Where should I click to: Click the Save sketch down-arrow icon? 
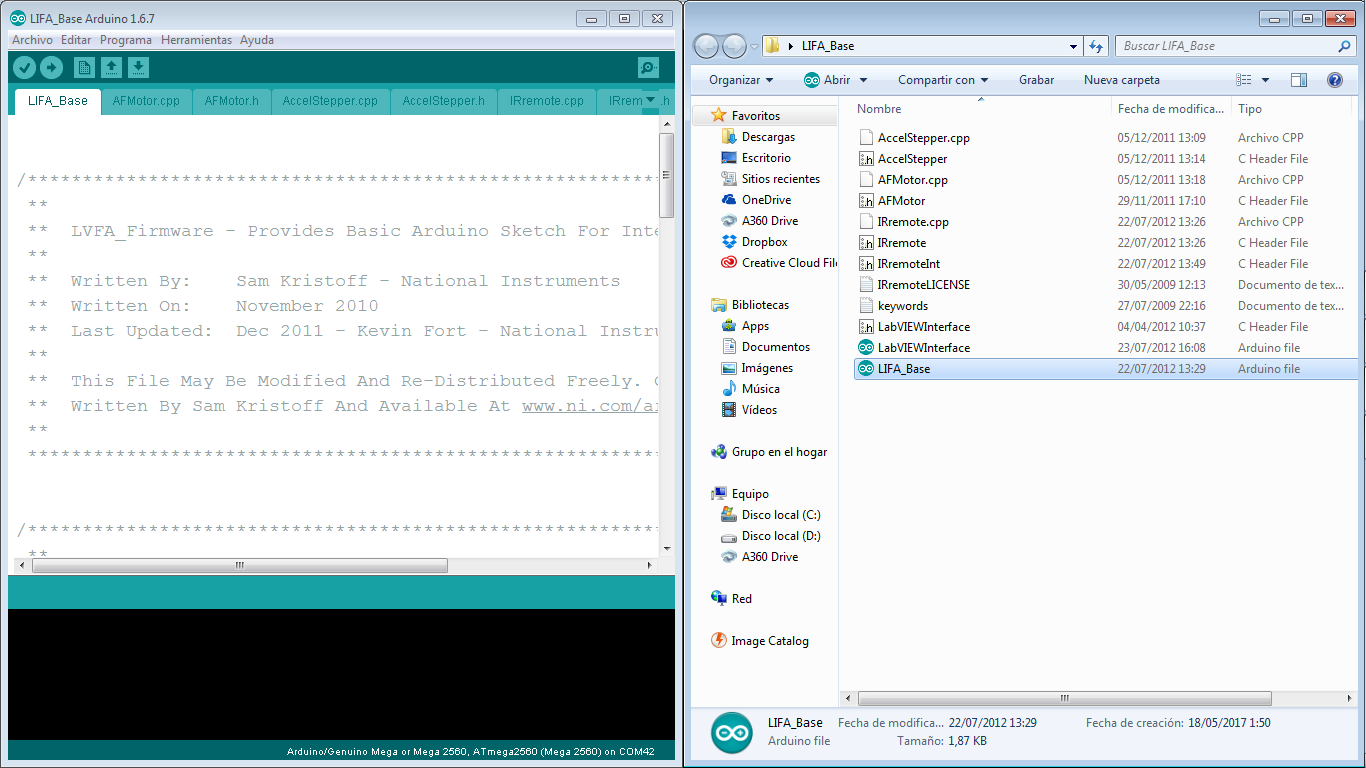tap(139, 67)
